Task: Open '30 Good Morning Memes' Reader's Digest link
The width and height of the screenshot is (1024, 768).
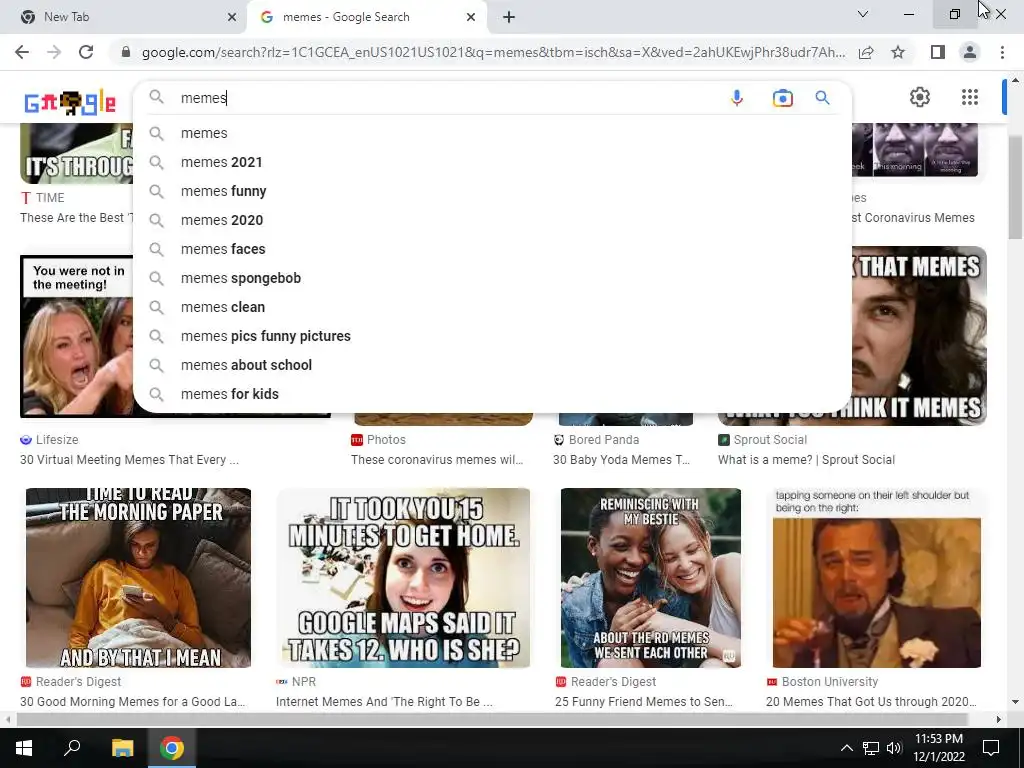Action: click(133, 702)
